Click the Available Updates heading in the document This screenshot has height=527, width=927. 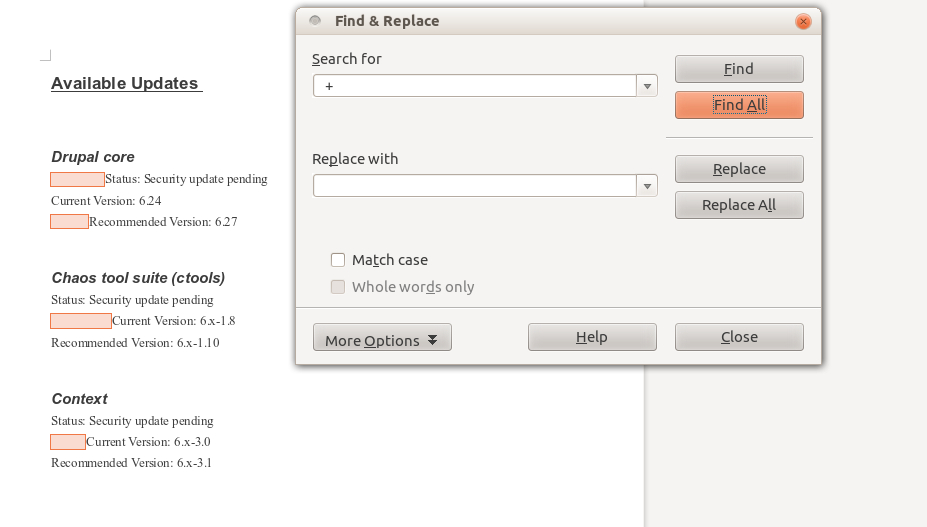[x=125, y=84]
